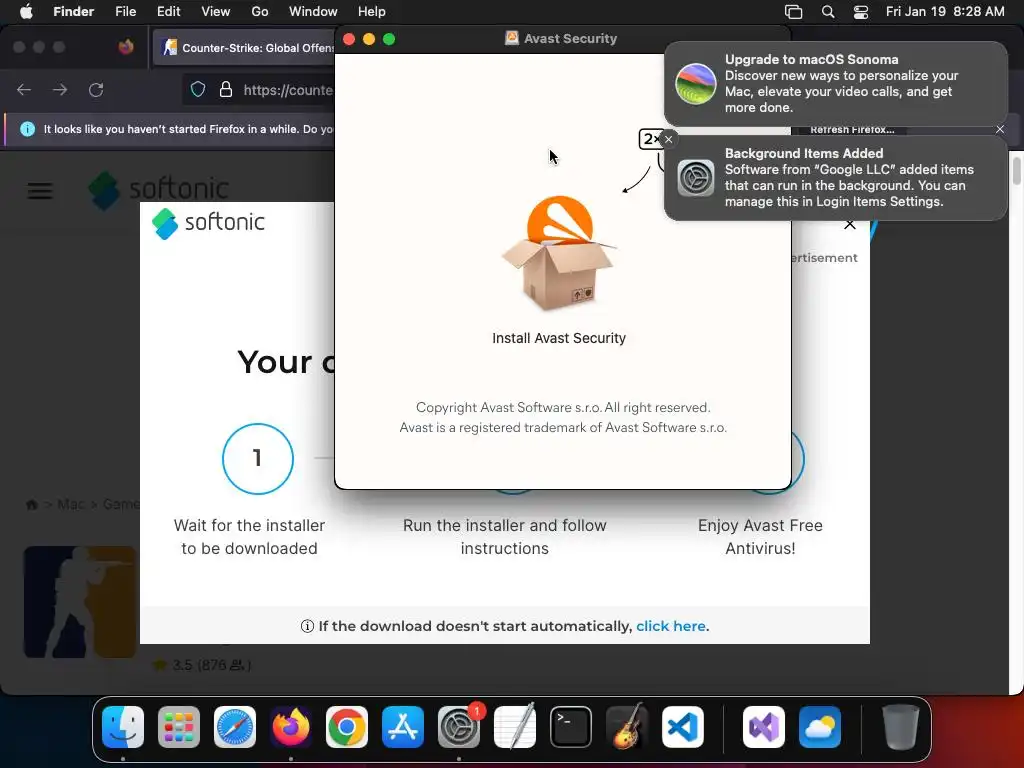Open the View menu
This screenshot has height=768, width=1024.
click(x=216, y=12)
